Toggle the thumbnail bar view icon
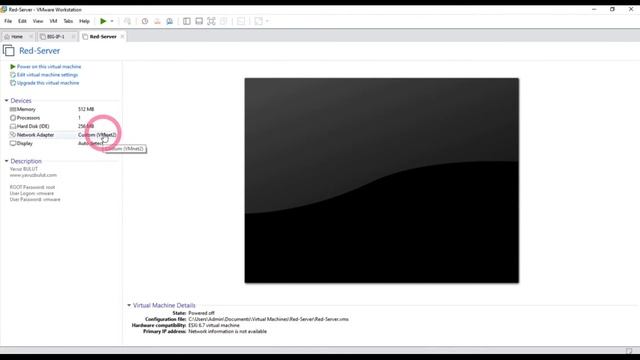This screenshot has height=360, width=640. [199, 21]
